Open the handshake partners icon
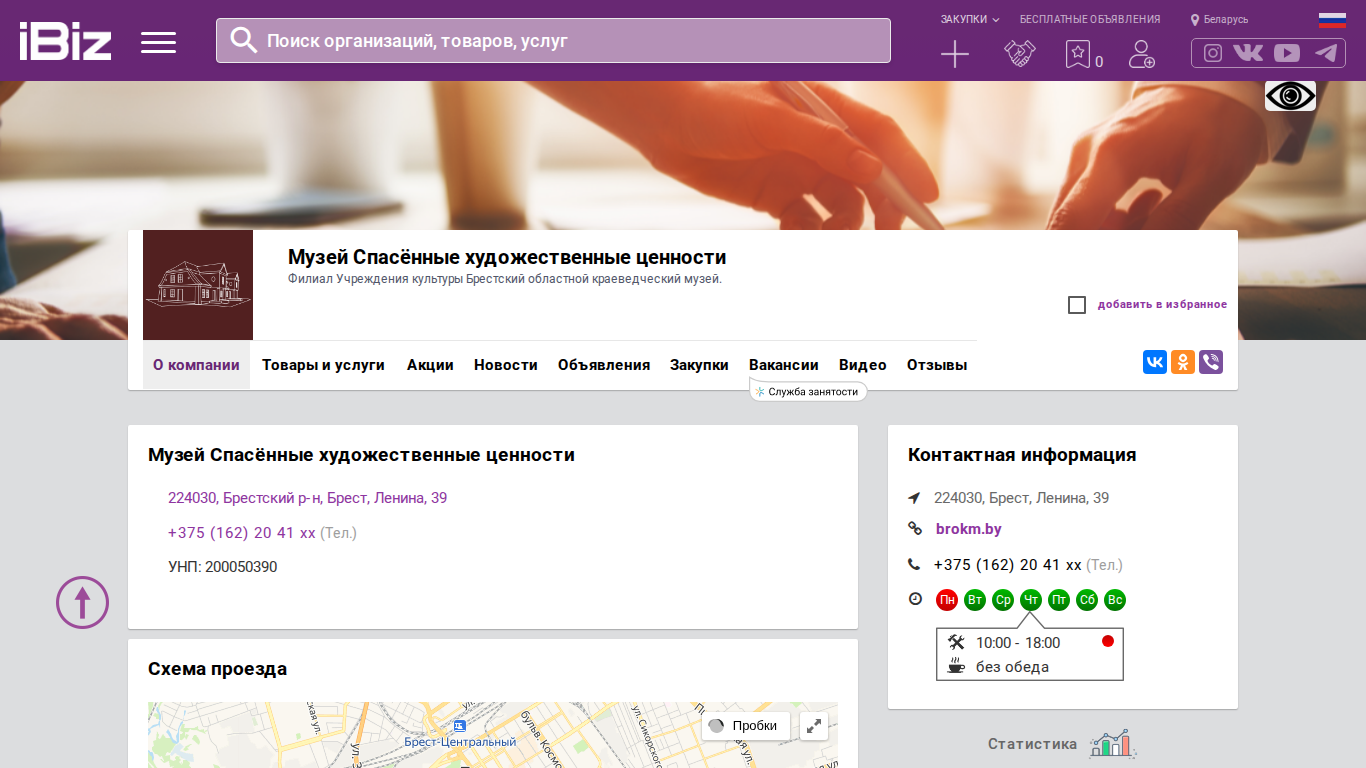The image size is (1366, 768). (1020, 54)
